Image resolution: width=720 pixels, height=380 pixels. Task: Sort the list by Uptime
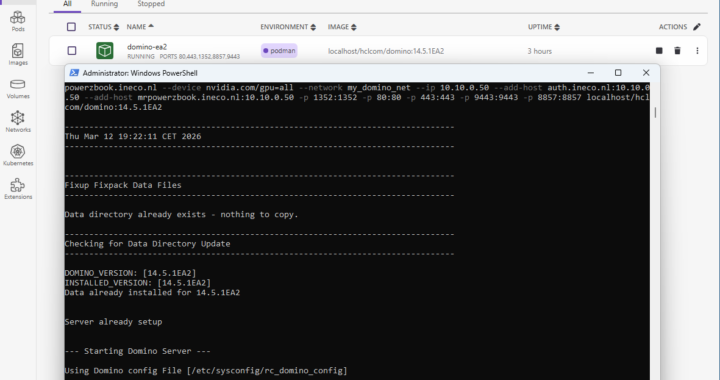point(544,27)
